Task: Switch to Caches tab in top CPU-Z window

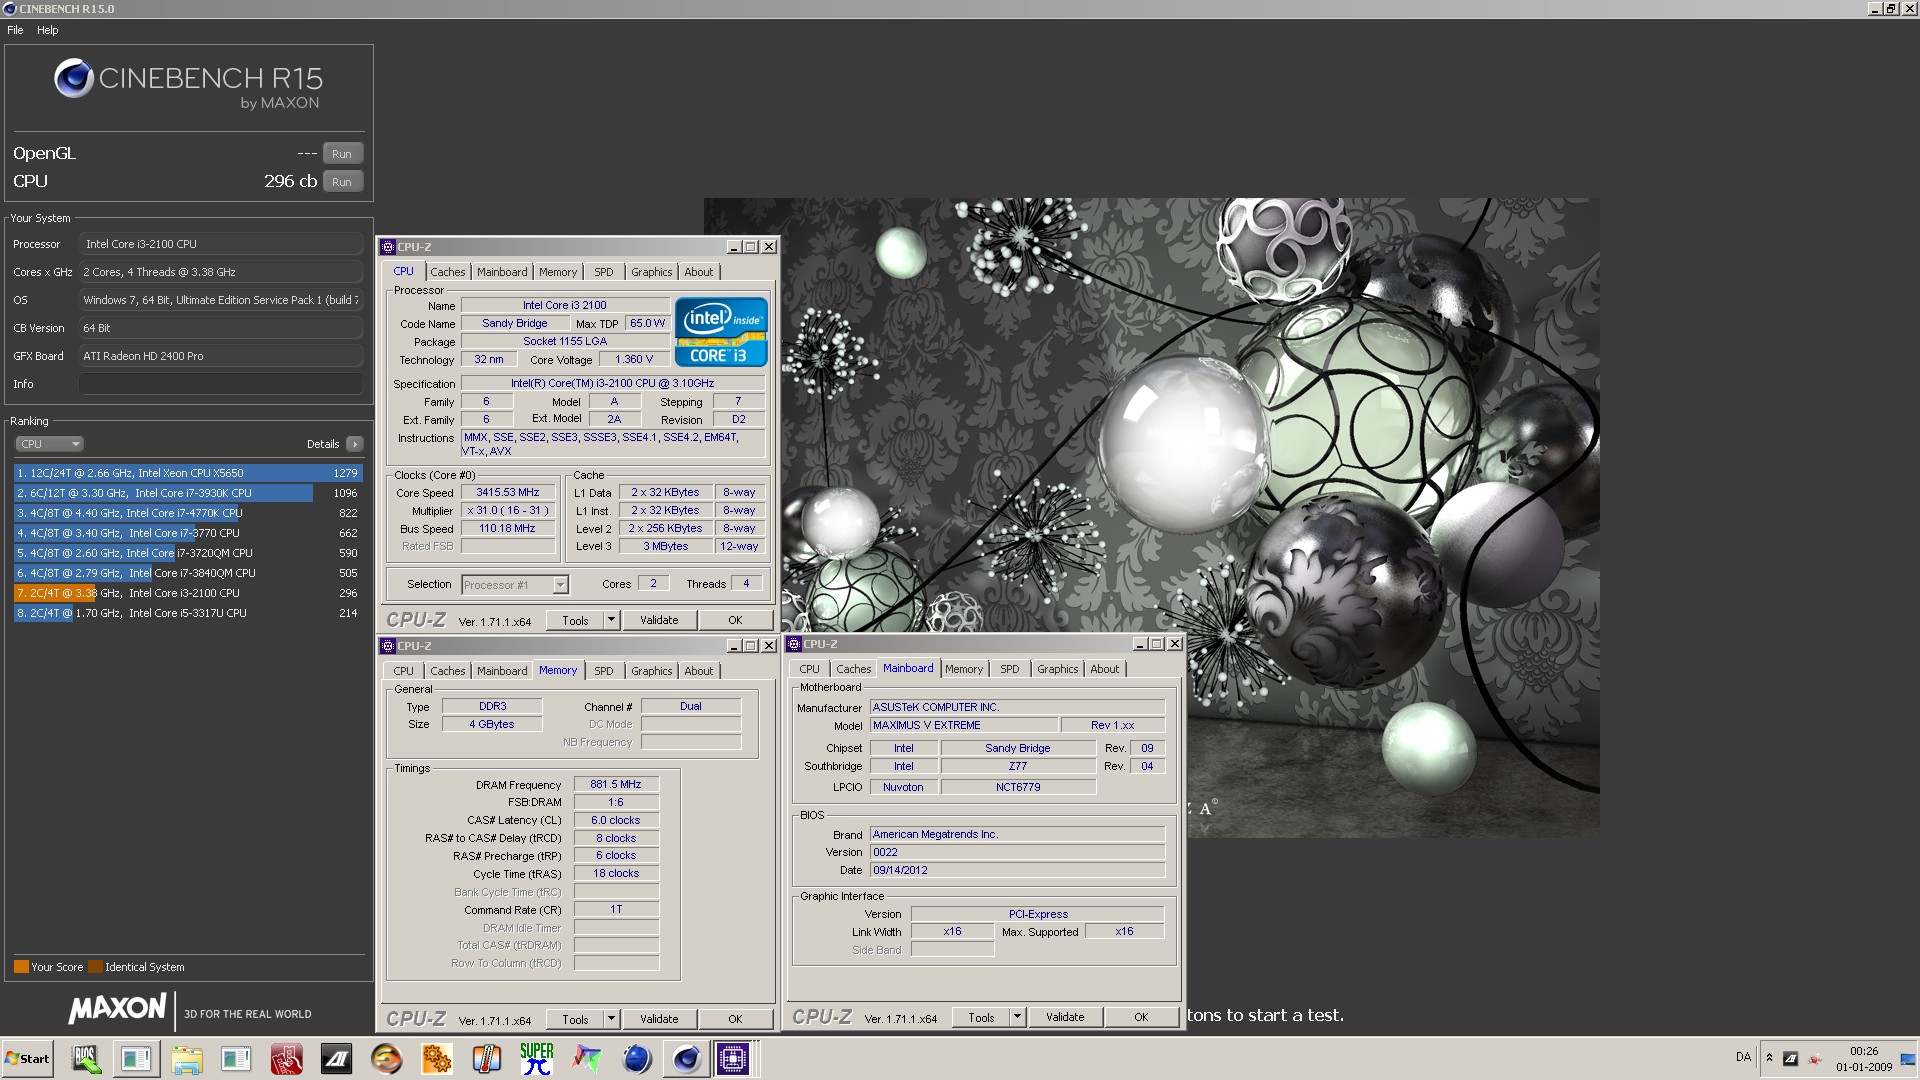Action: pos(447,272)
